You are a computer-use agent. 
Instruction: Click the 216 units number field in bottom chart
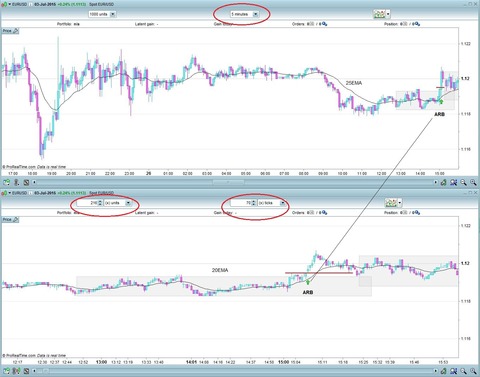[87, 203]
